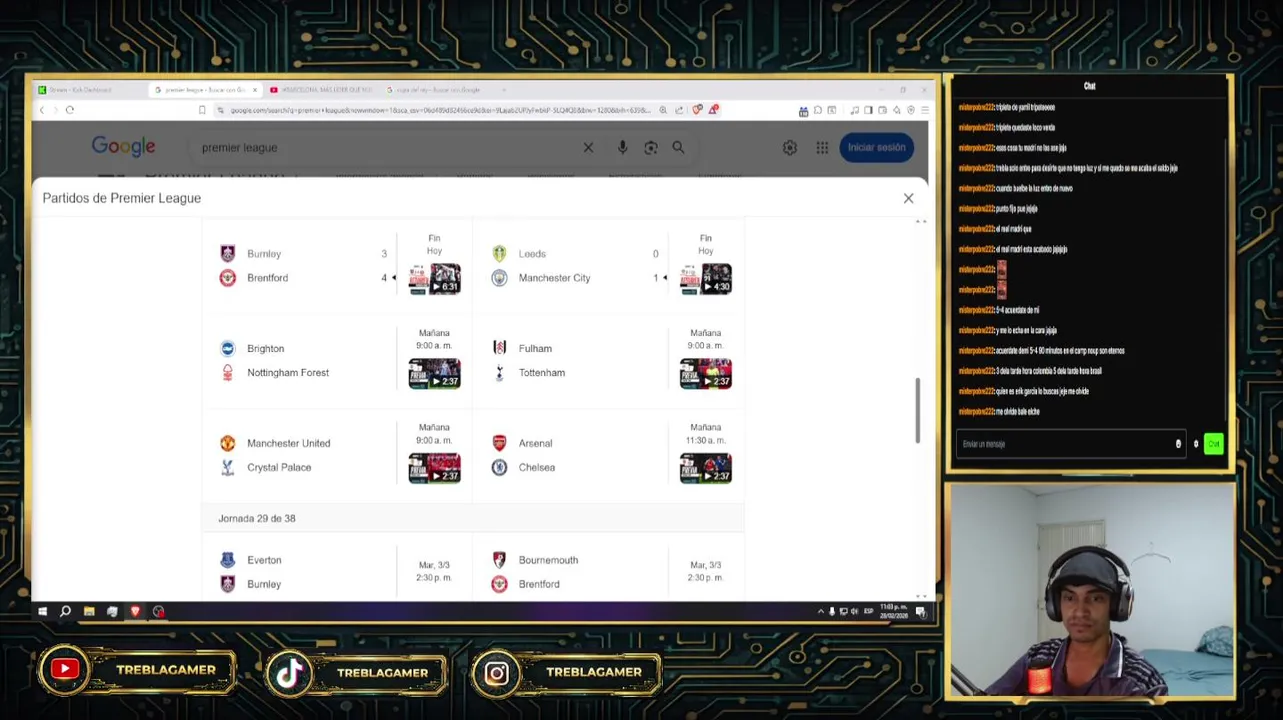Open Google quick settings gear
This screenshot has height=720, width=1283.
click(790, 147)
